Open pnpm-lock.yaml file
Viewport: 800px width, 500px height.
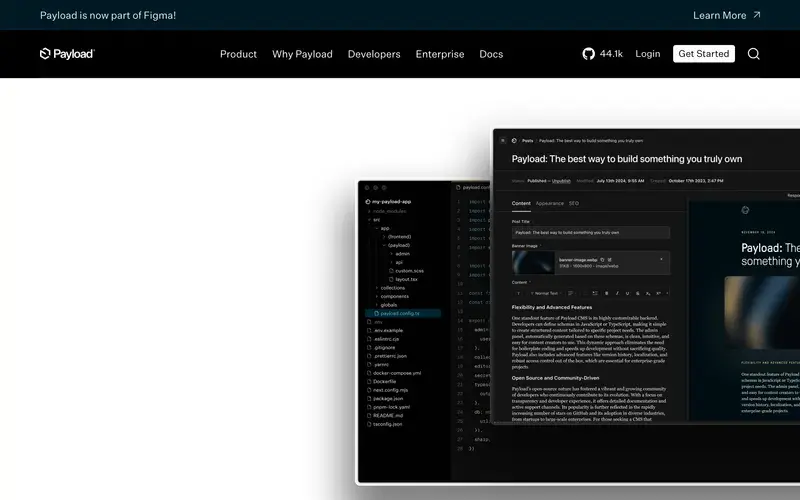388,407
